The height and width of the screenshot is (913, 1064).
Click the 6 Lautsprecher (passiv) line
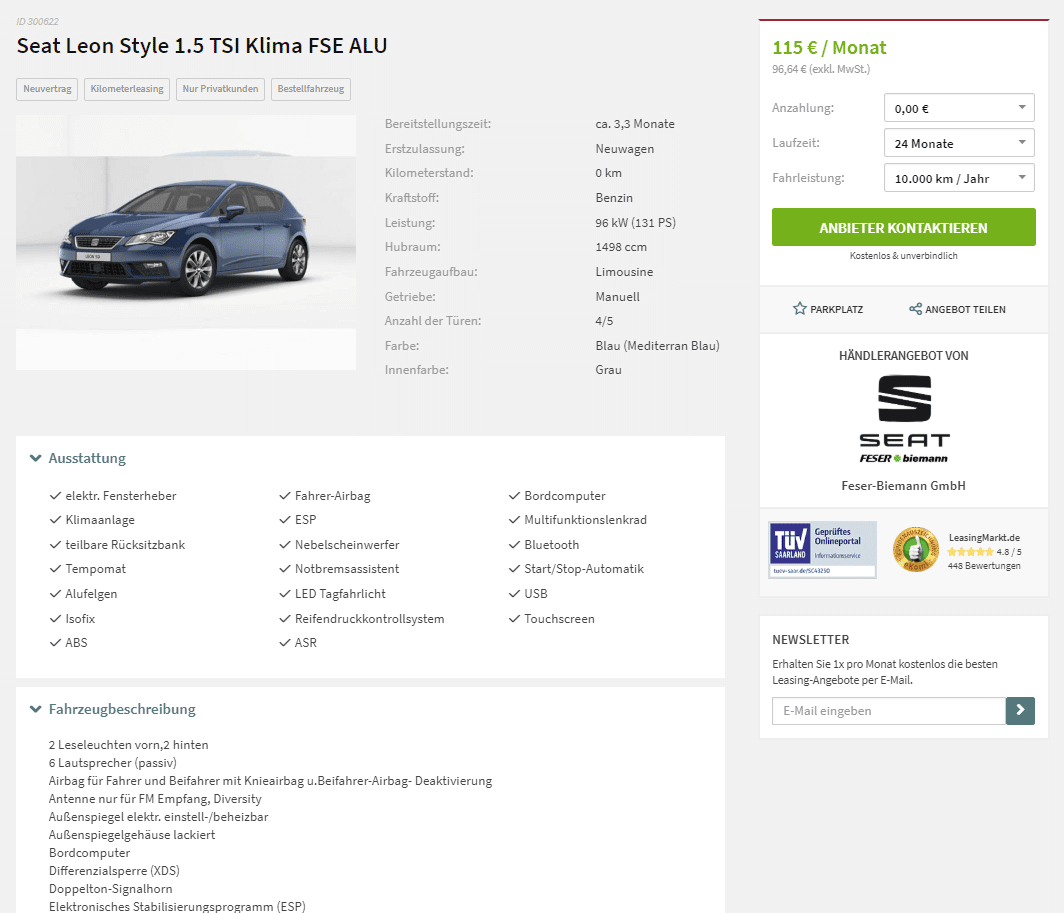(x=113, y=762)
